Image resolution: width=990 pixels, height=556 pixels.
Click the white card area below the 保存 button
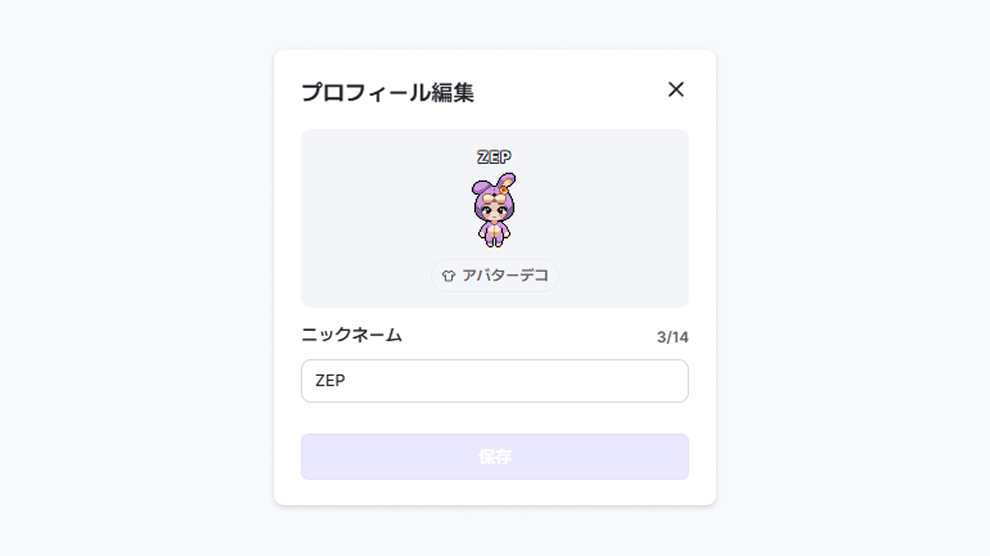tap(495, 492)
